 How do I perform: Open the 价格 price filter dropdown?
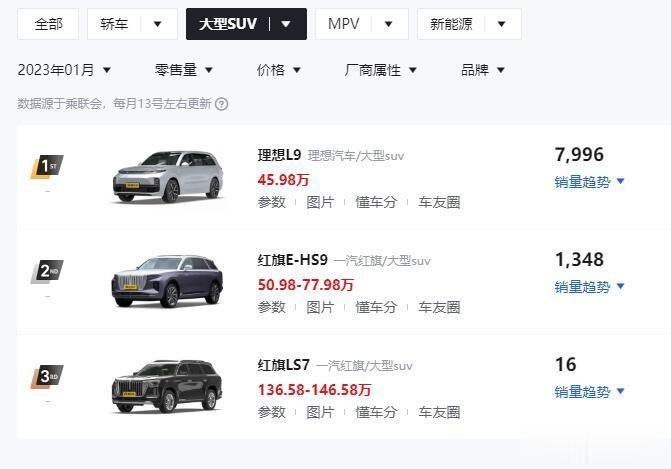(279, 70)
